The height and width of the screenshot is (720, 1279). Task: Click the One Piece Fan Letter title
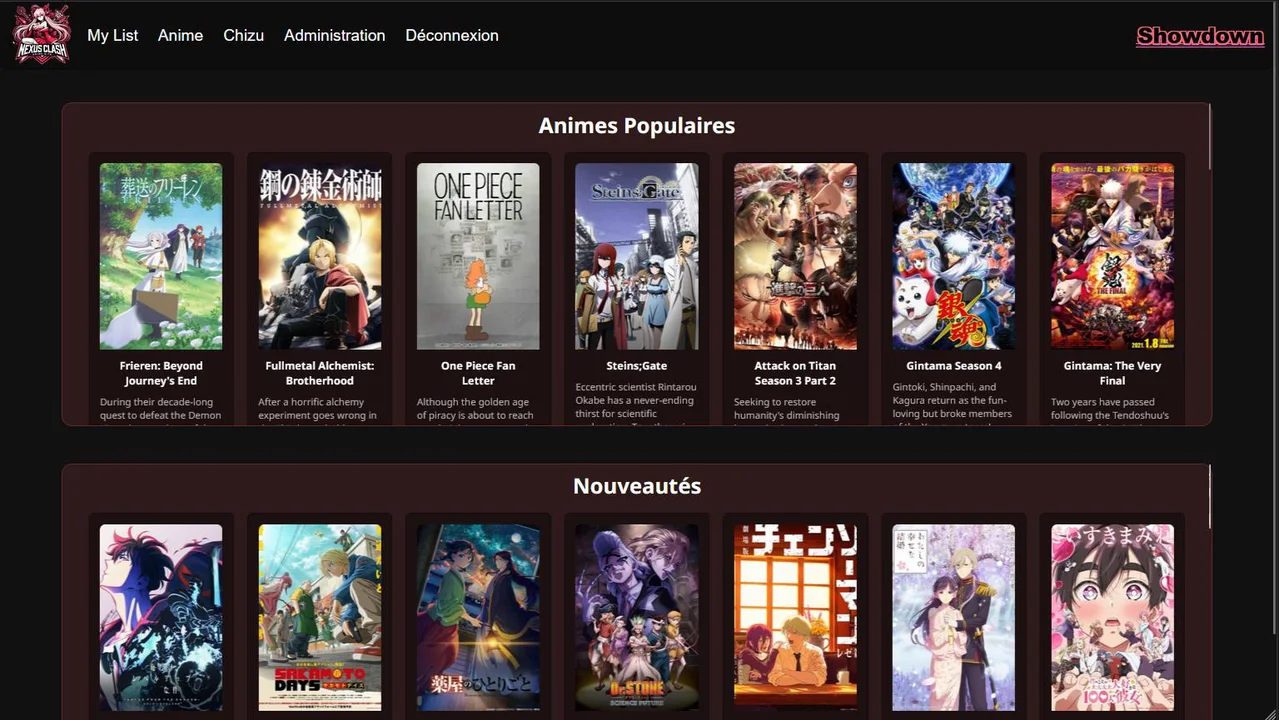[478, 373]
